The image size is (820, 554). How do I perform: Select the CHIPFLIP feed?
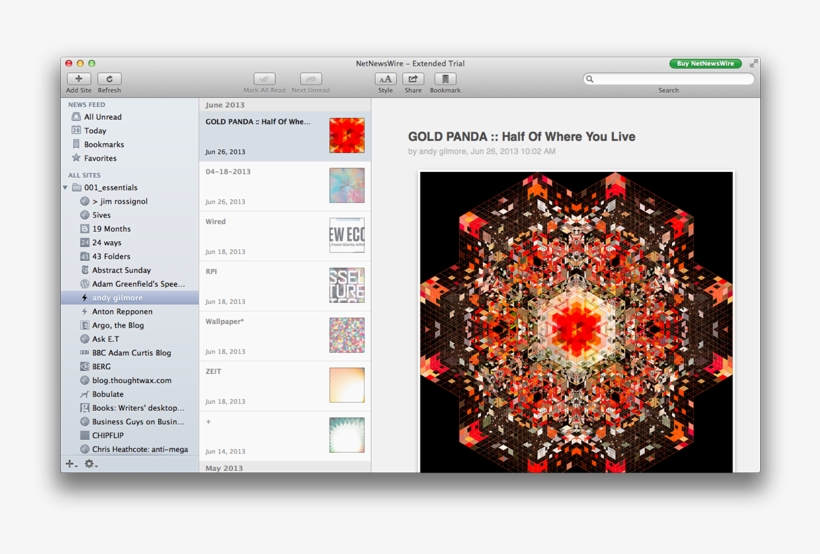(x=130, y=435)
